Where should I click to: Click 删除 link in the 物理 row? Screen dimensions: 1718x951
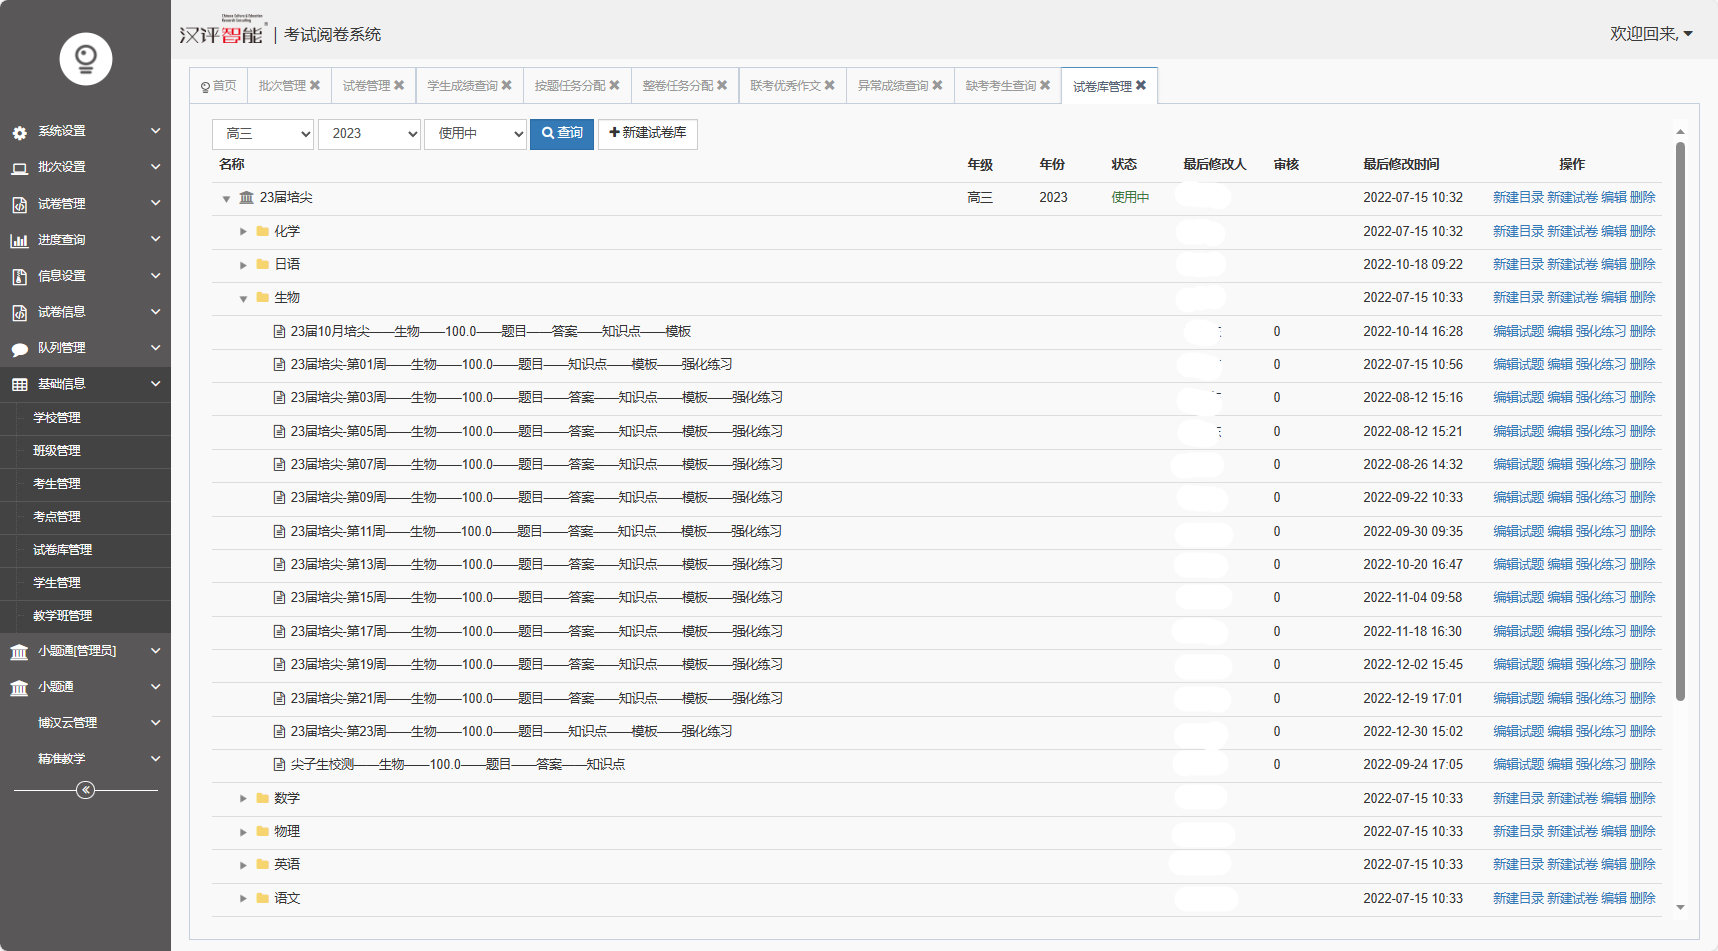(x=1643, y=831)
